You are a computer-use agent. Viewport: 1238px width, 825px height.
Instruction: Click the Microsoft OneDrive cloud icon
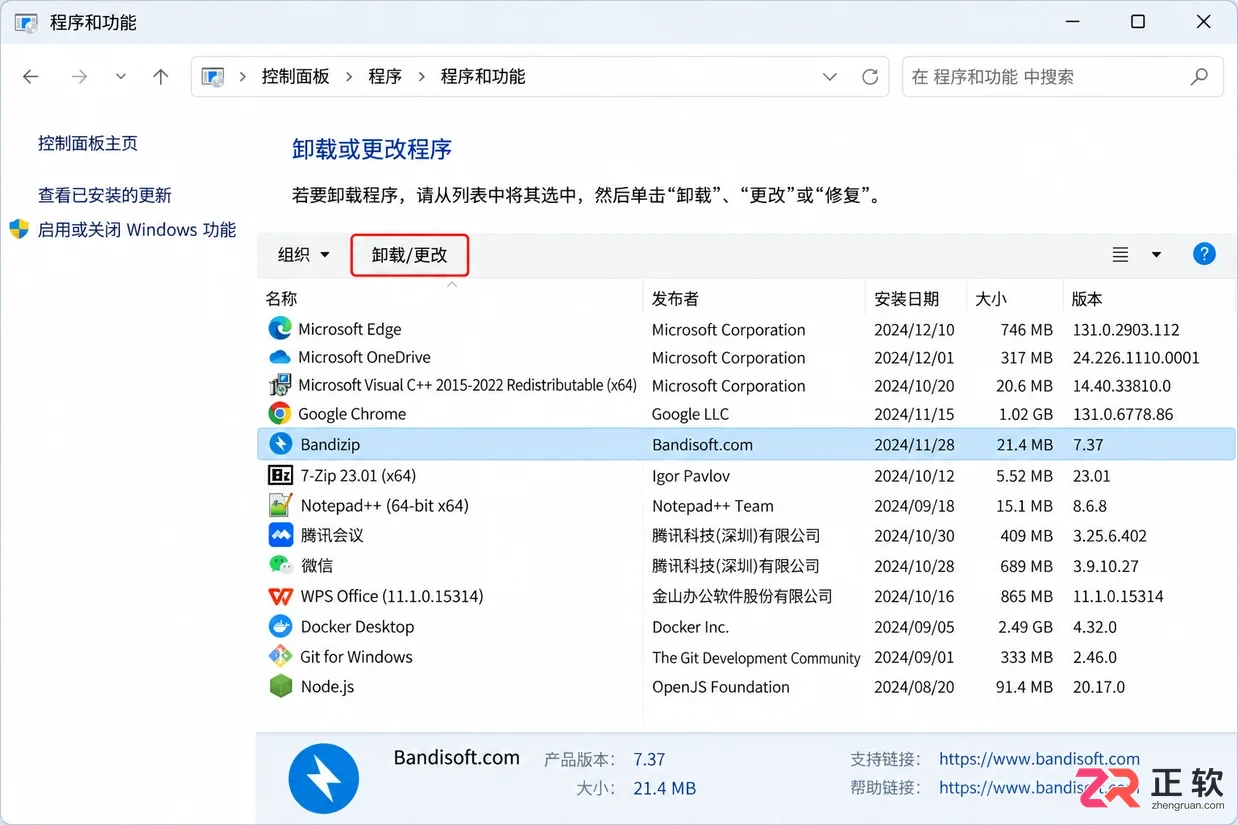click(280, 357)
